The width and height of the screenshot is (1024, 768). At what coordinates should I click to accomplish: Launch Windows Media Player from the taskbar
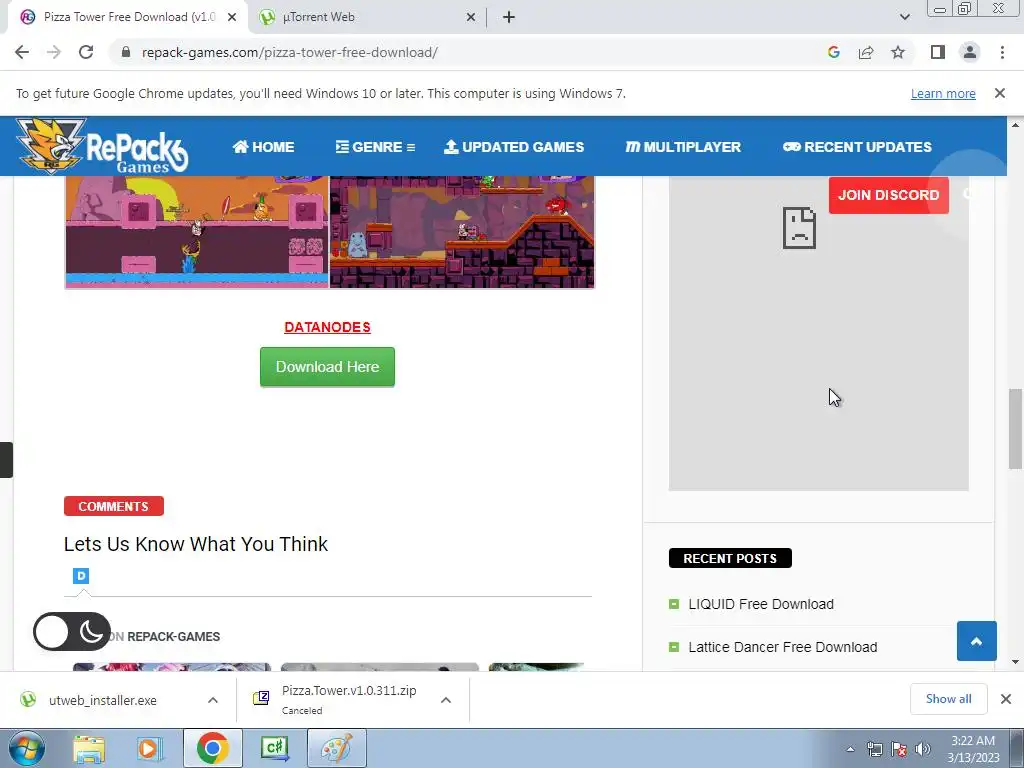(x=149, y=749)
